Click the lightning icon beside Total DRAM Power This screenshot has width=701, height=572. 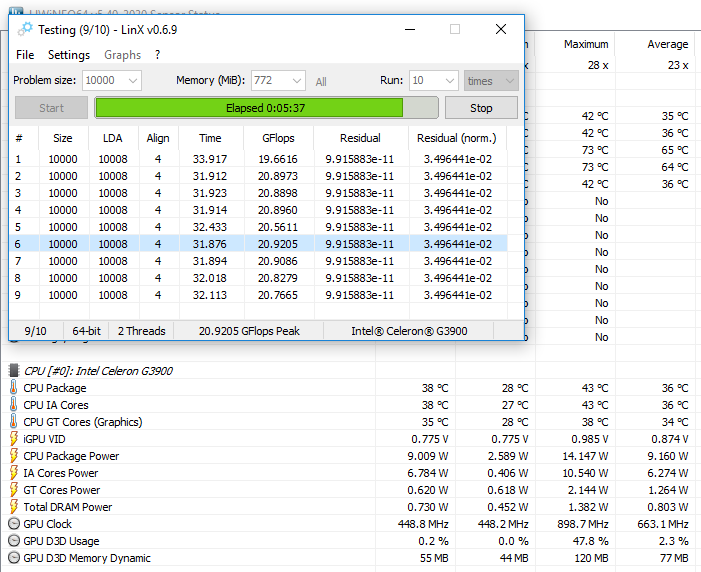(14, 507)
